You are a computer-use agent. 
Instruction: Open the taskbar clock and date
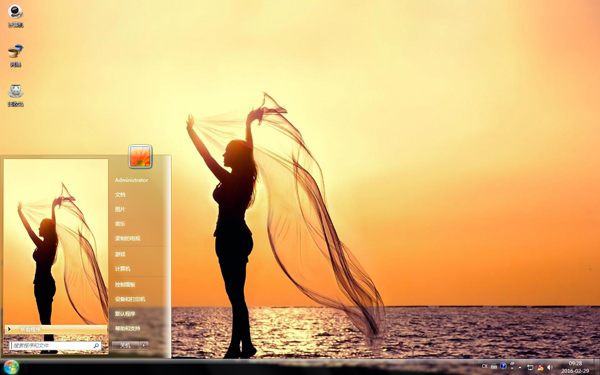pos(575,367)
